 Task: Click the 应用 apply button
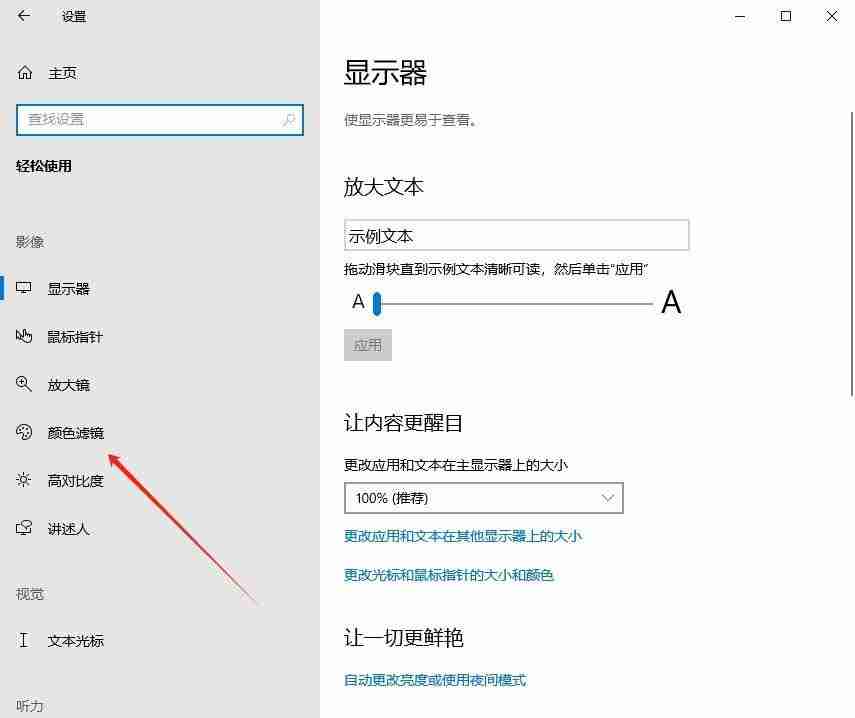tap(369, 344)
